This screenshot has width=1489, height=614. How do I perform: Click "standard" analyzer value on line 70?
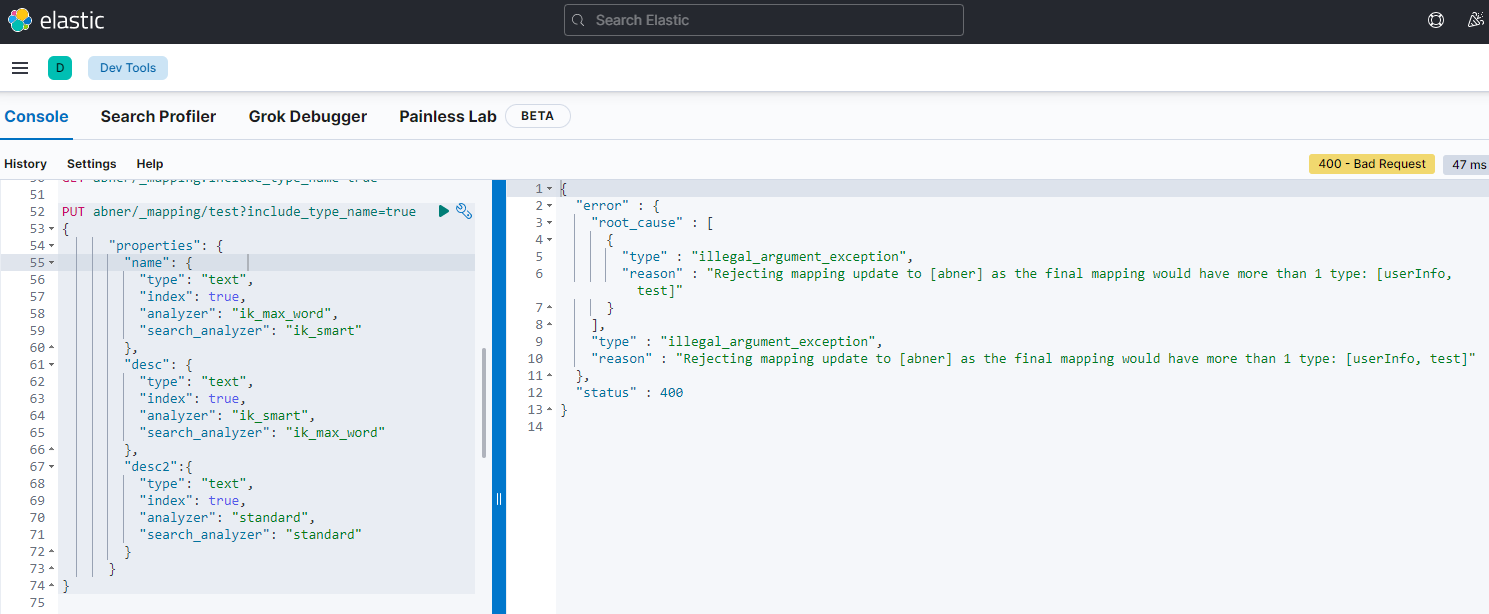click(270, 518)
